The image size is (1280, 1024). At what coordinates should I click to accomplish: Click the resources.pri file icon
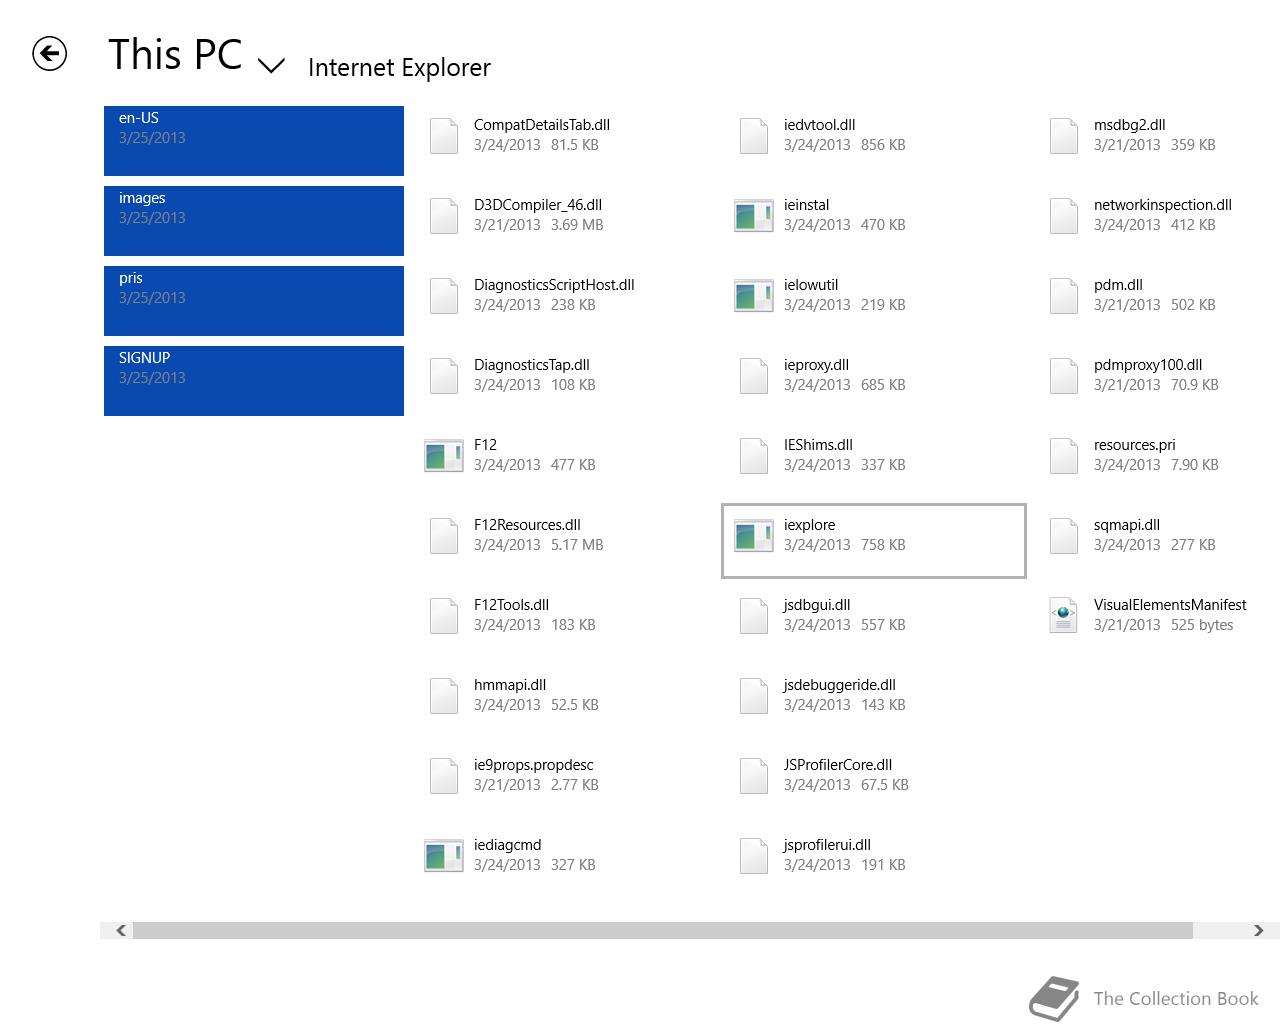coord(1064,456)
